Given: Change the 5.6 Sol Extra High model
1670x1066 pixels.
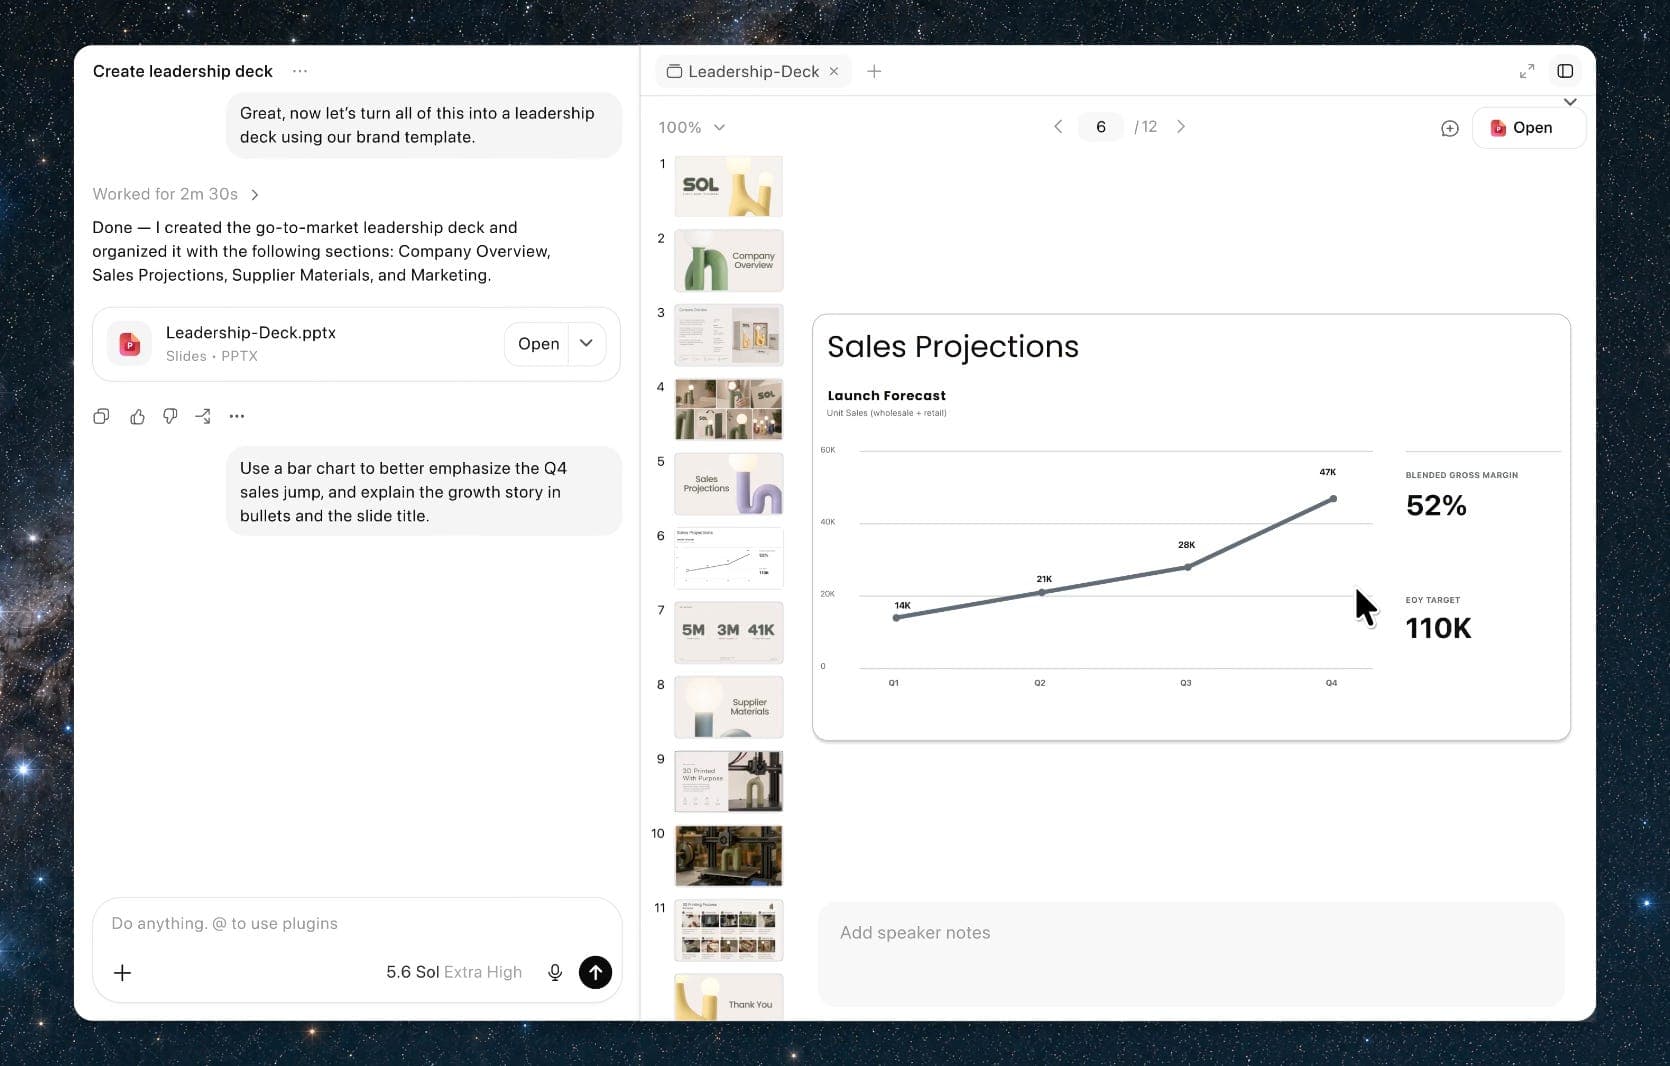Looking at the screenshot, I should 454,972.
